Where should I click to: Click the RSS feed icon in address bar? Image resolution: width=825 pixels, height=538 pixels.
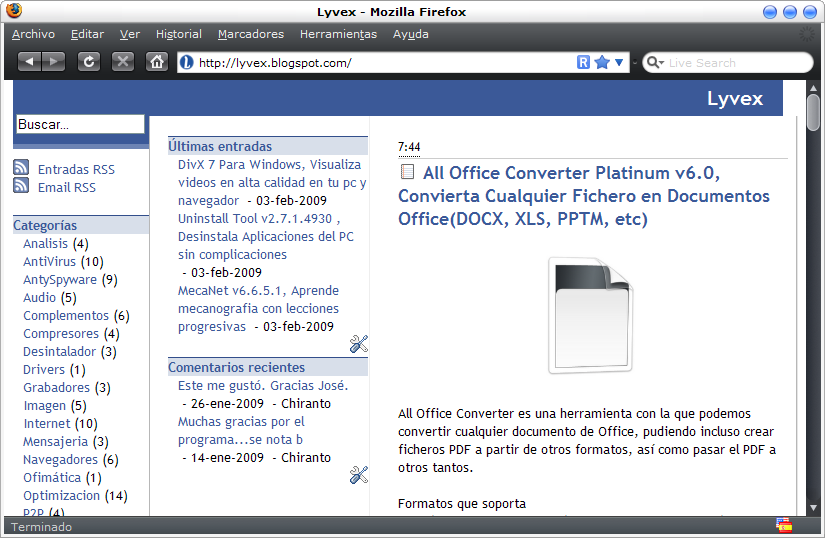584,62
